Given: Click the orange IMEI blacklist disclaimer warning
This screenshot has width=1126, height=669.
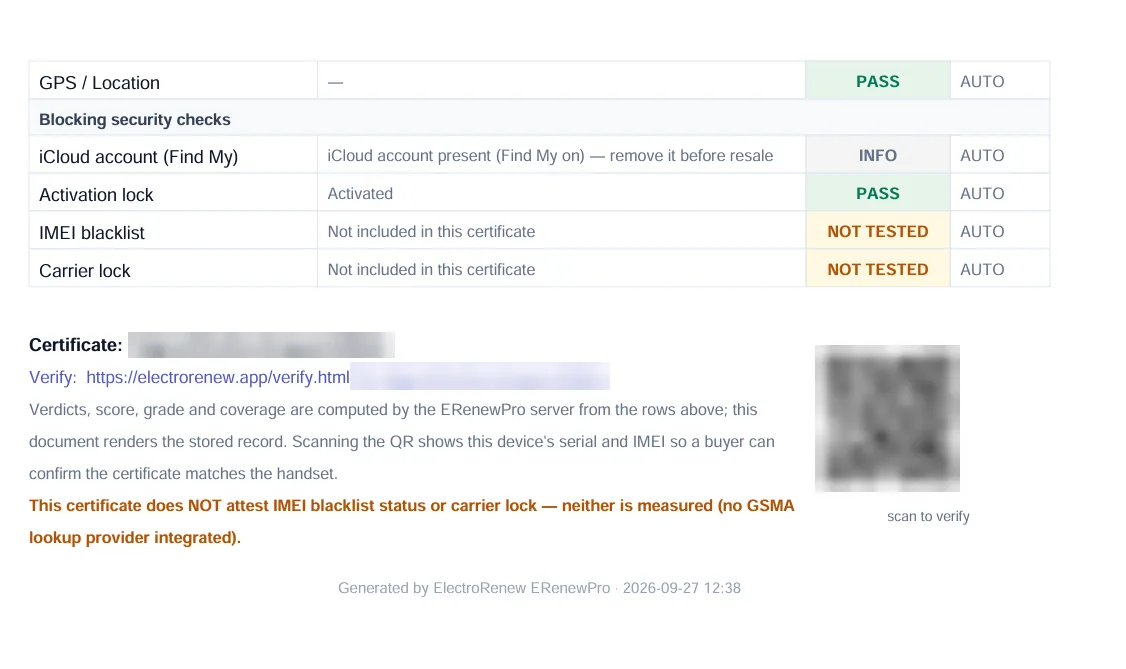Looking at the screenshot, I should [411, 522].
